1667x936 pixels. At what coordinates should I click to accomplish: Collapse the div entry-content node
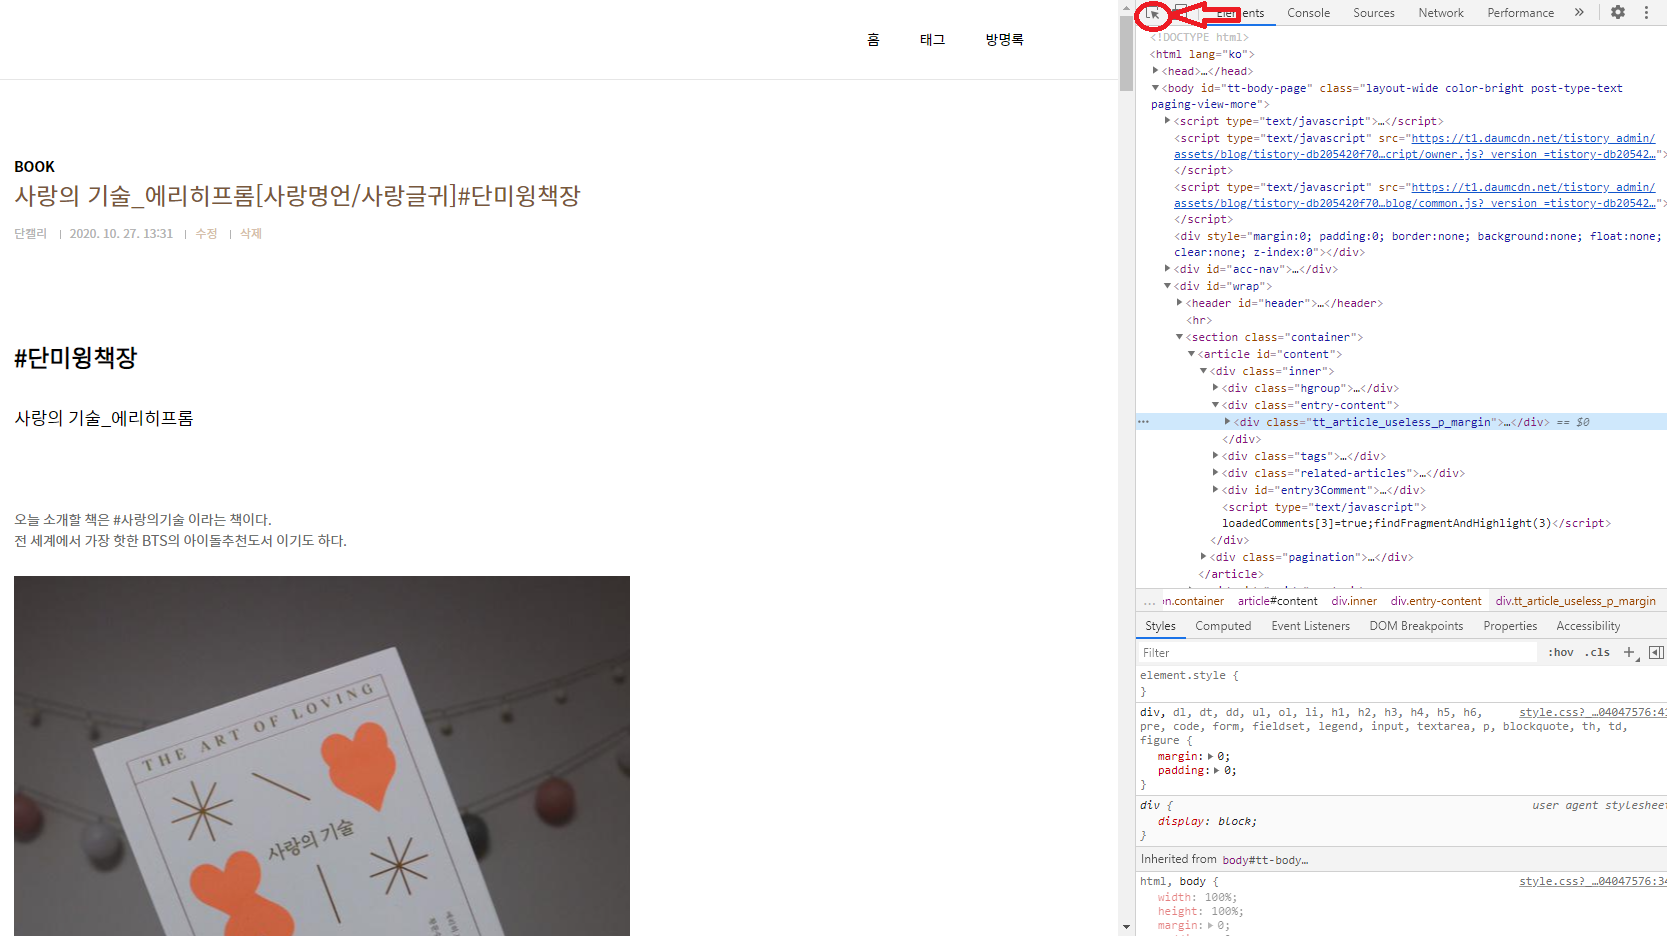pyautogui.click(x=1215, y=405)
